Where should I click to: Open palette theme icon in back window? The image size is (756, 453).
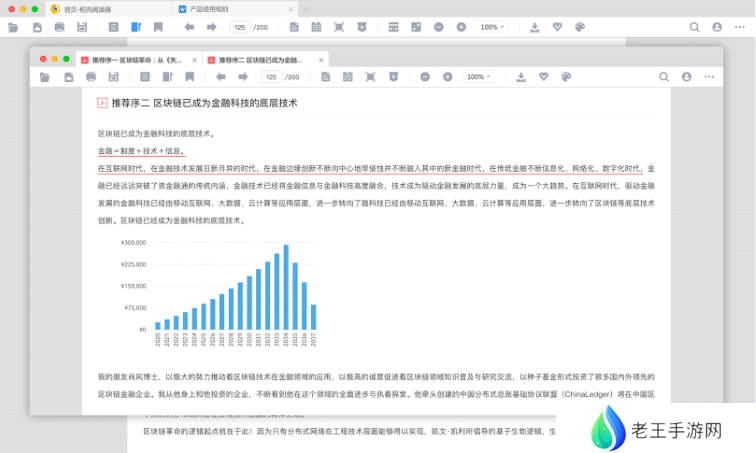[x=580, y=27]
